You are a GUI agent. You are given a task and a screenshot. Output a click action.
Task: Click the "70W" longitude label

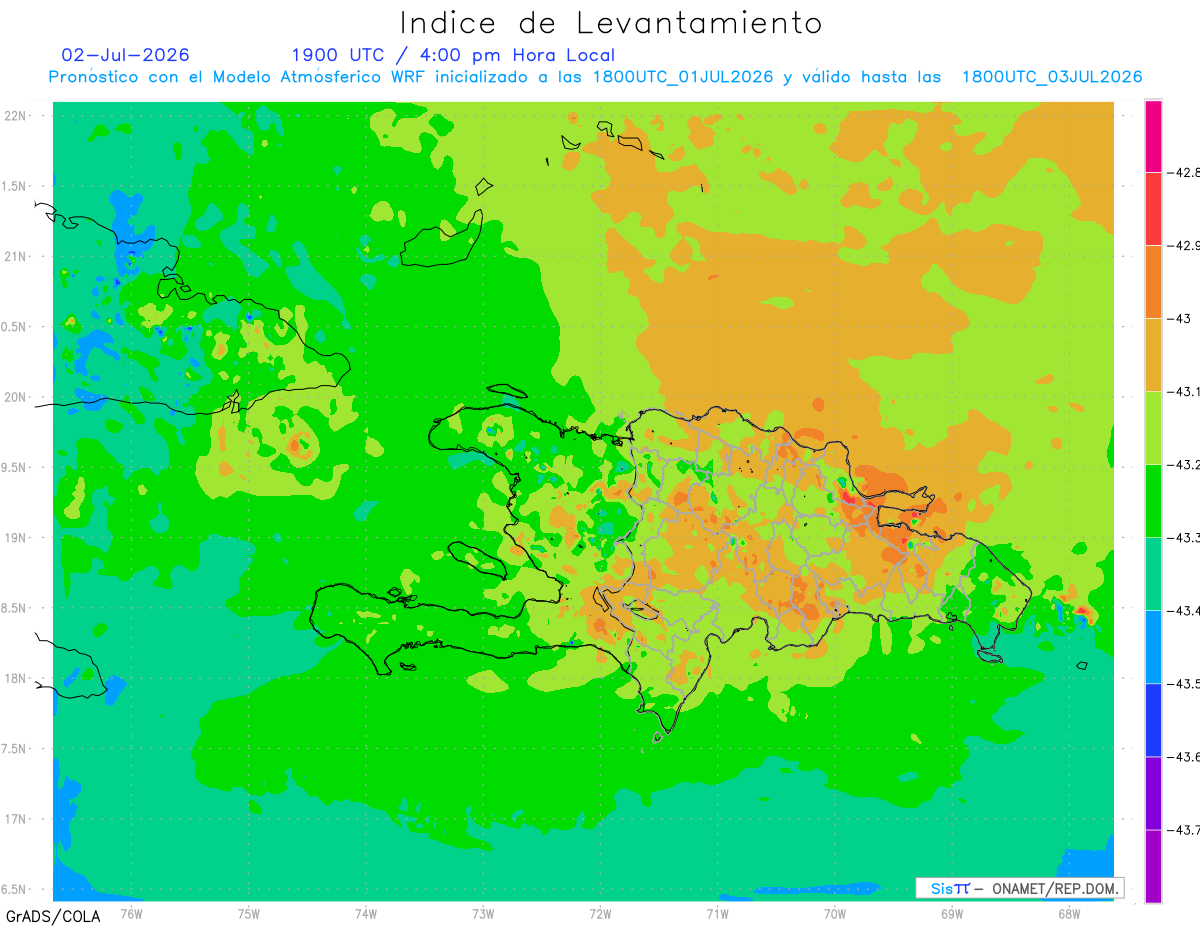(834, 913)
